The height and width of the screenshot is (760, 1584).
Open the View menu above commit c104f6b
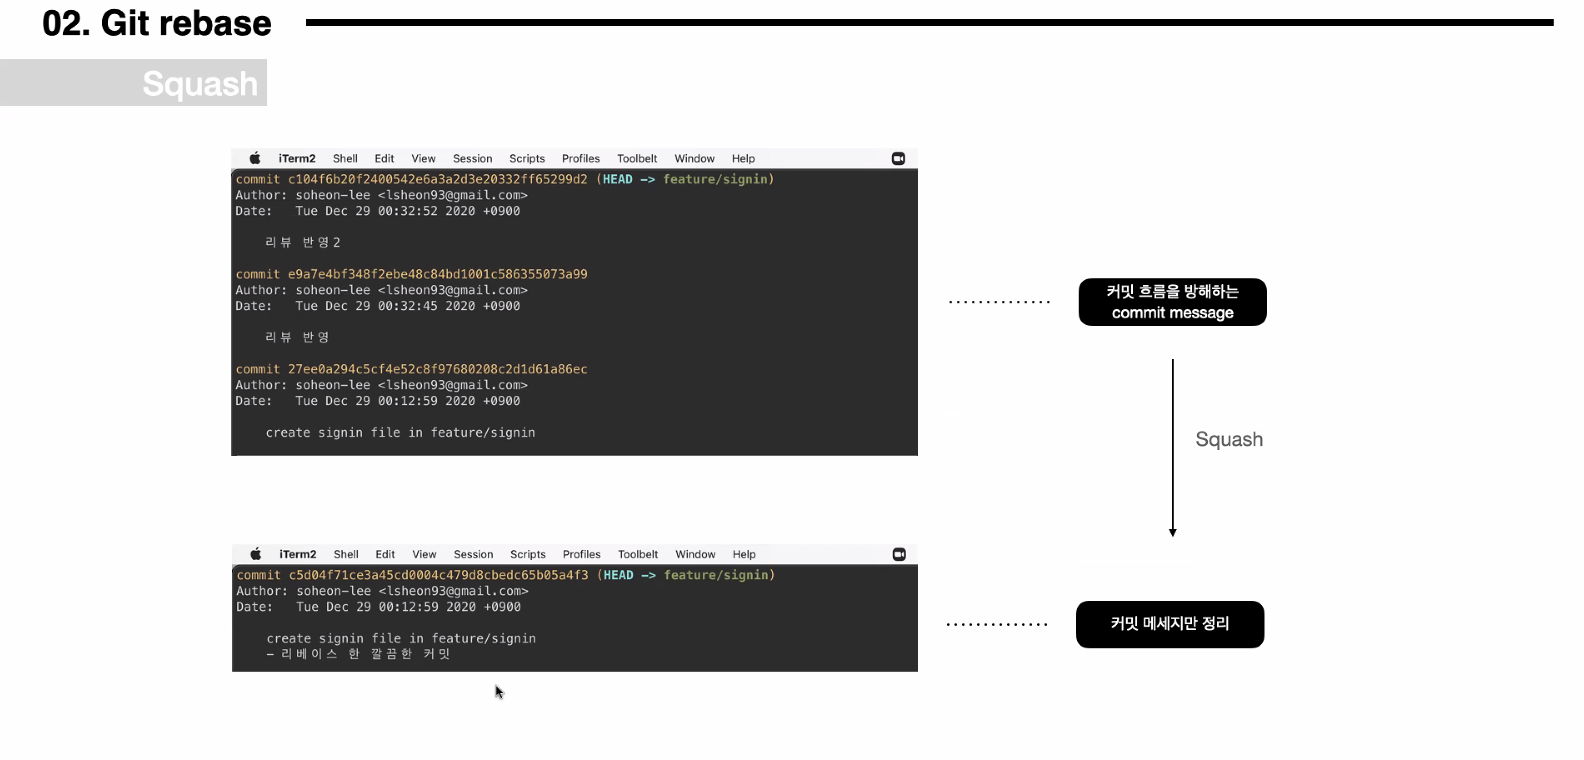(x=424, y=158)
